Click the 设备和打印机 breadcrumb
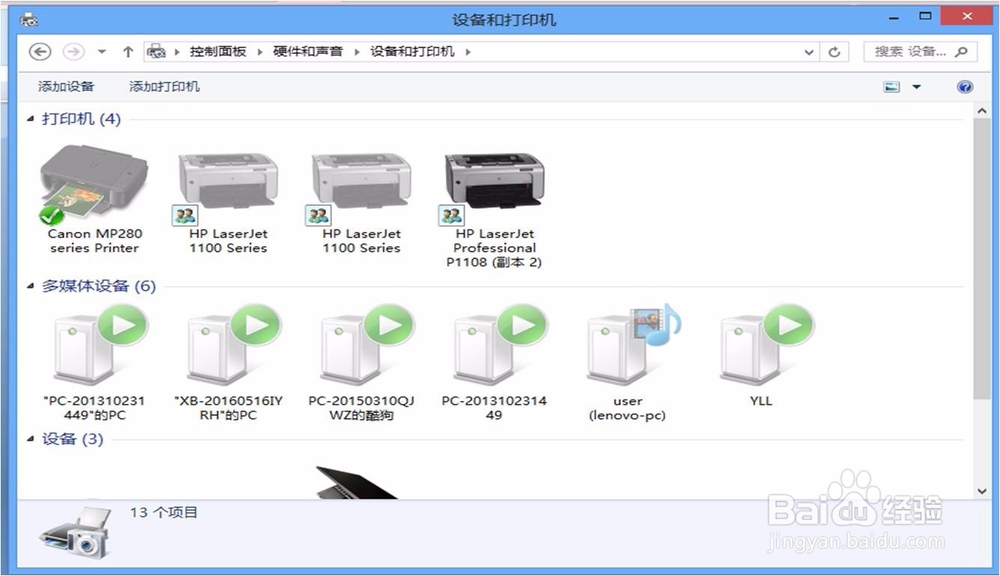Image resolution: width=1000 pixels, height=576 pixels. coord(413,52)
